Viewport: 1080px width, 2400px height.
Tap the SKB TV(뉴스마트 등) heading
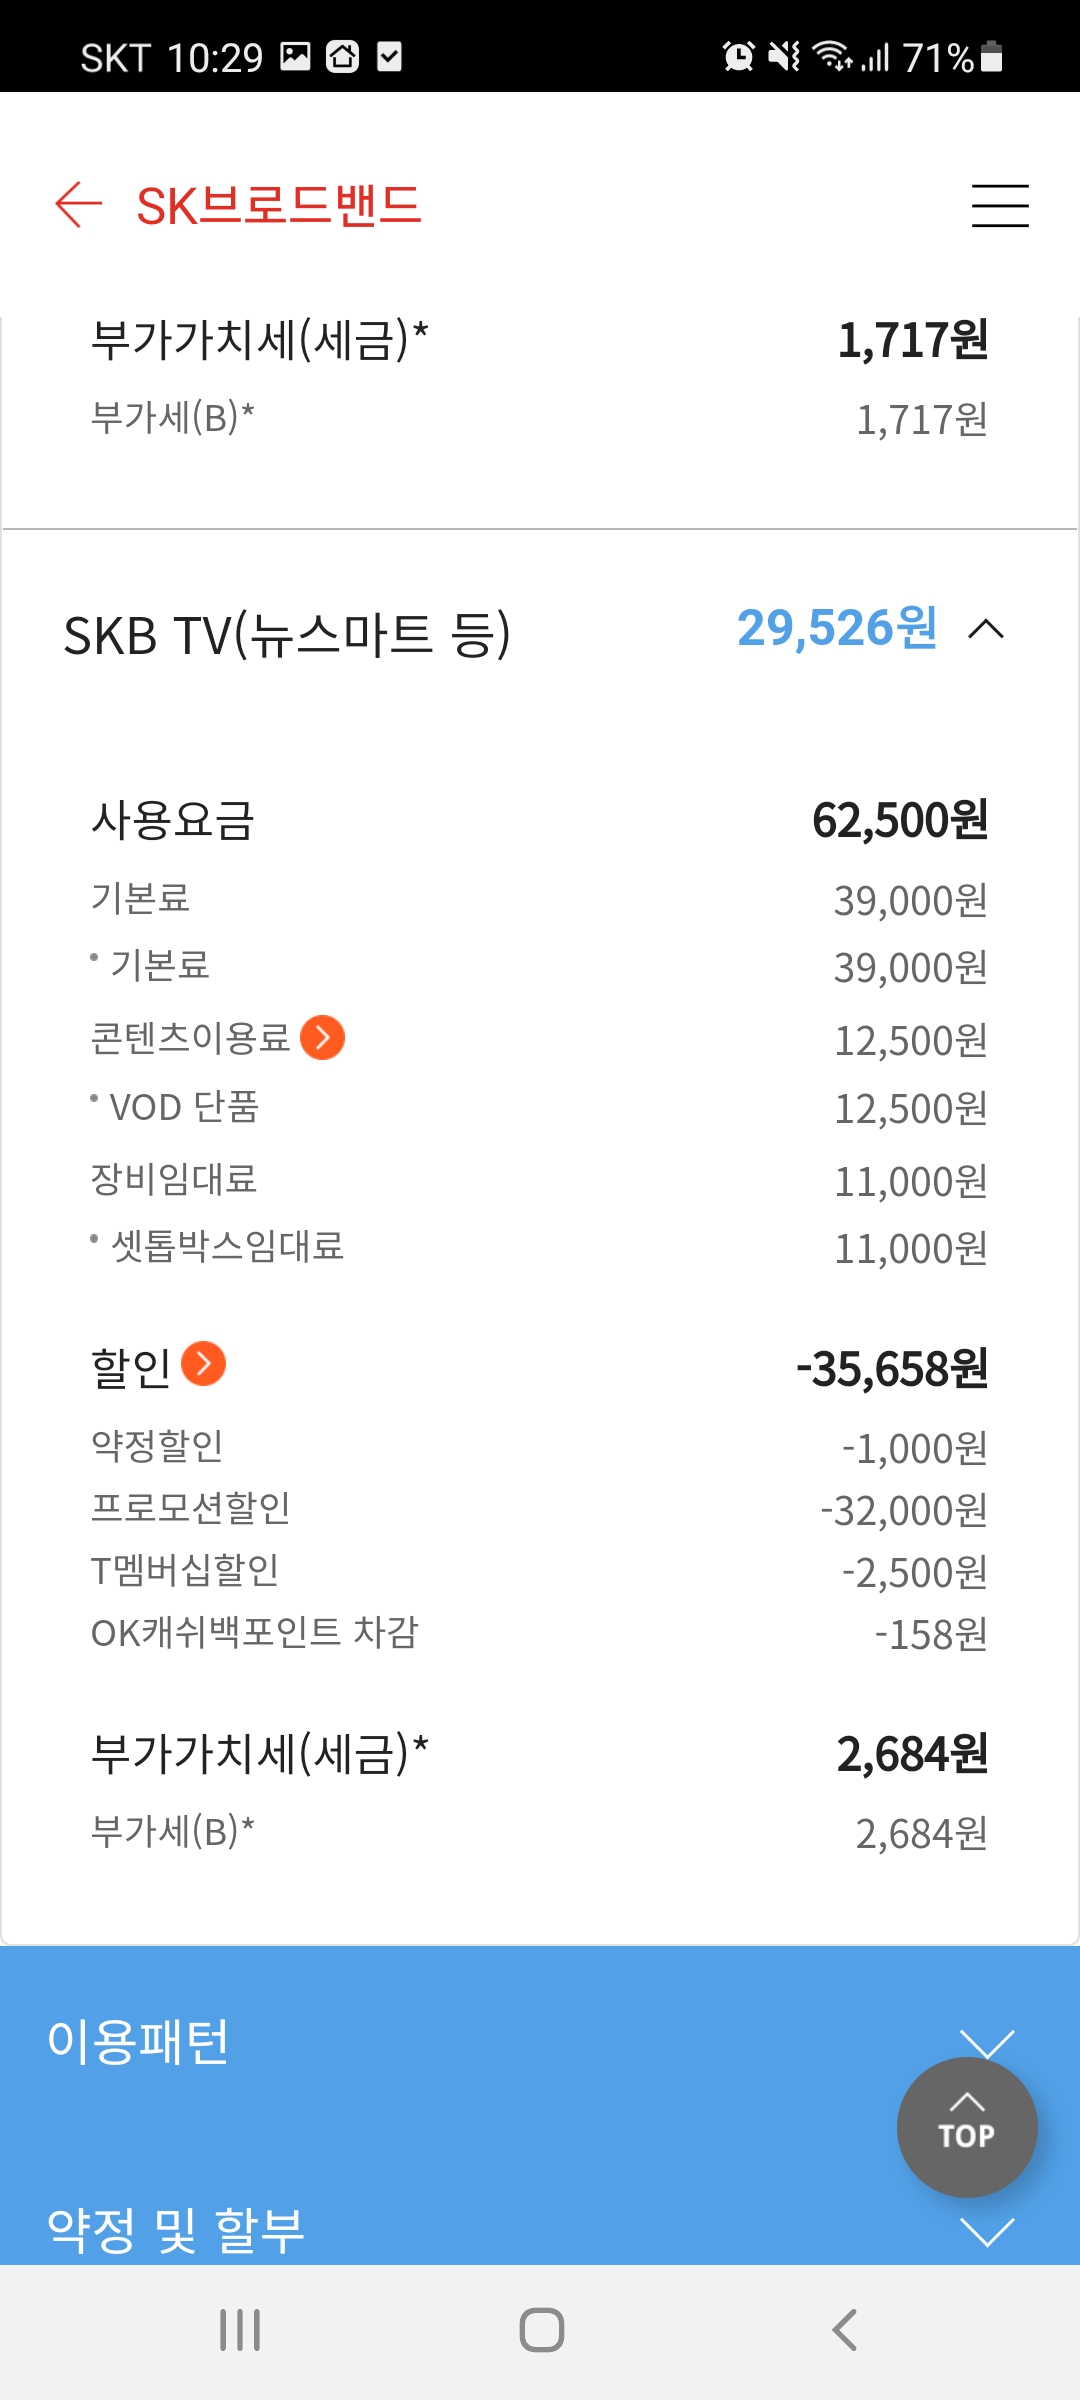(287, 635)
